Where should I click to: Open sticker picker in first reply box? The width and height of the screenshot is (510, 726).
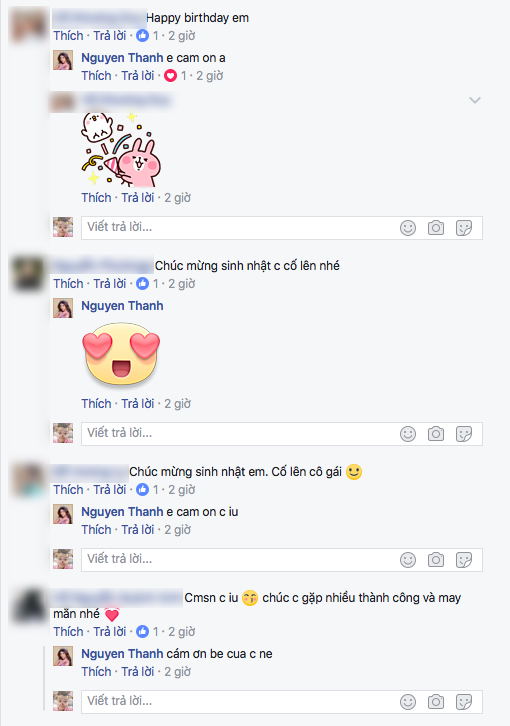coord(464,228)
